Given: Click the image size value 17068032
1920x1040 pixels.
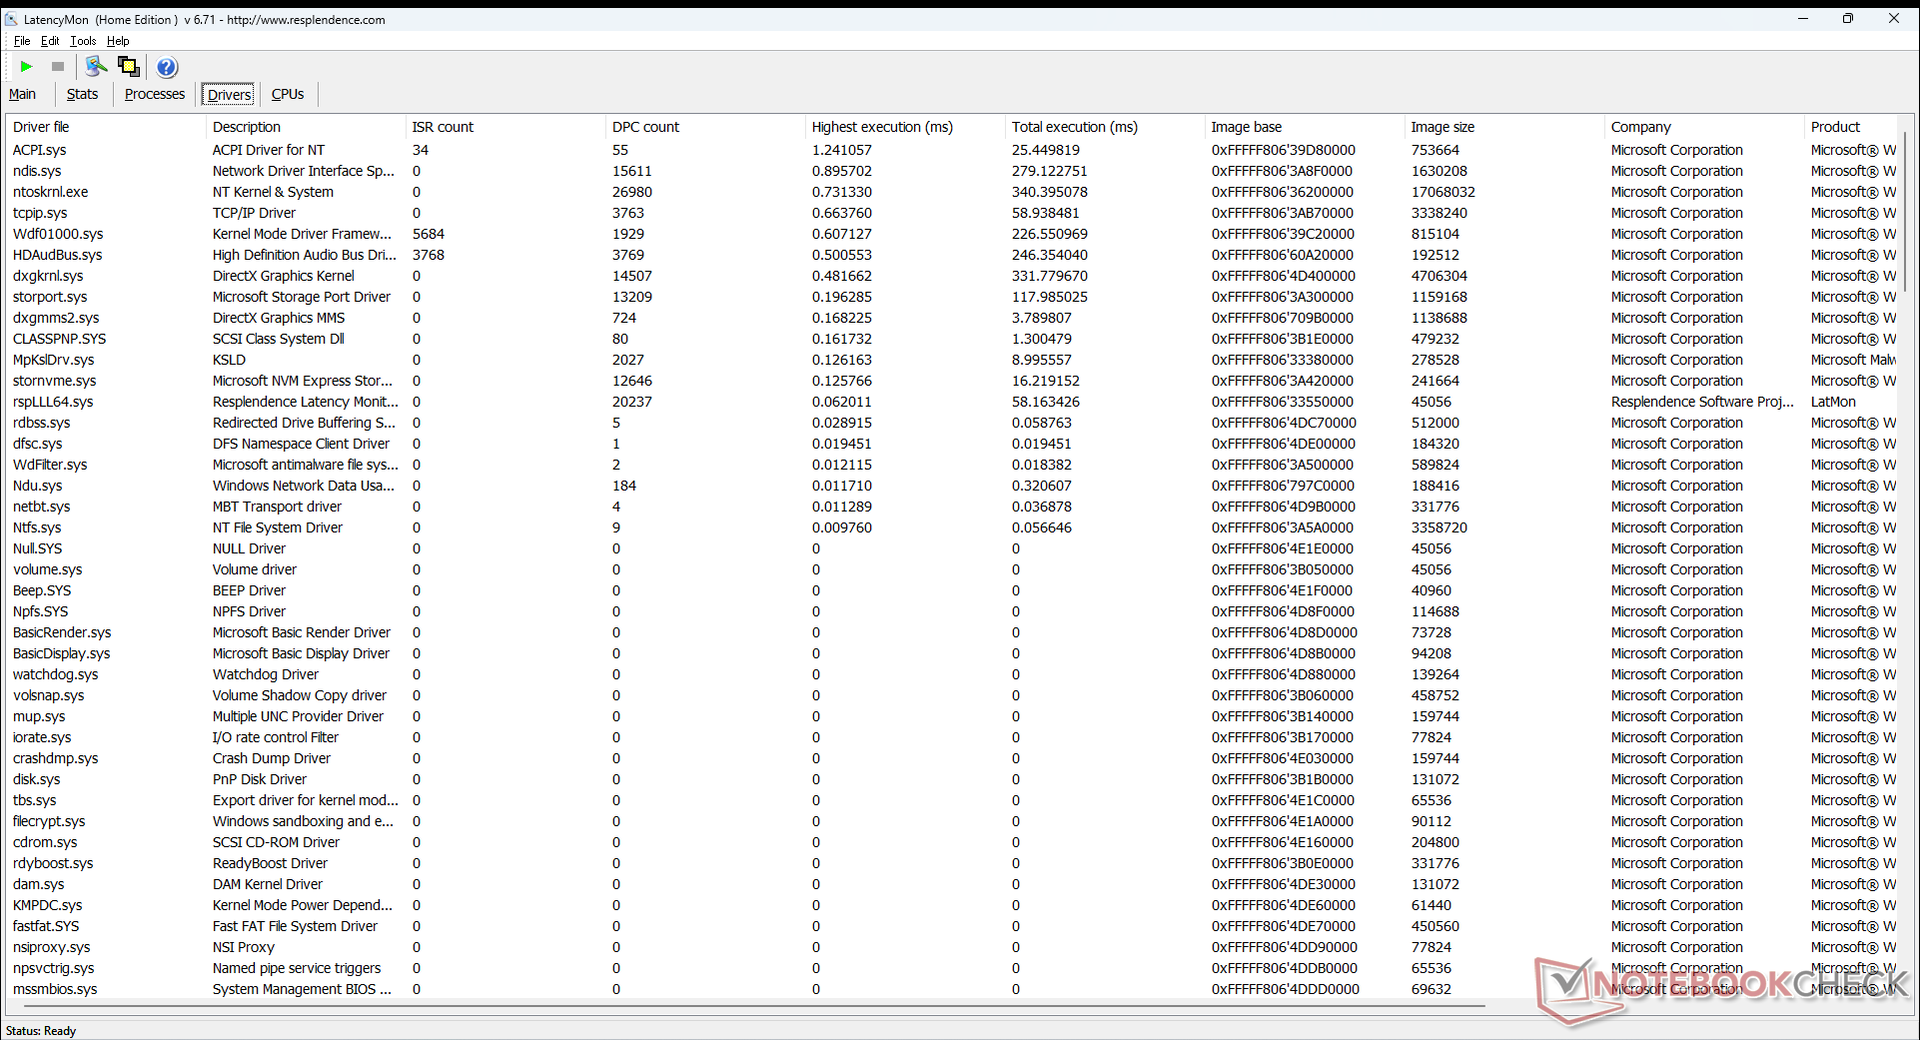Looking at the screenshot, I should pos(1443,192).
